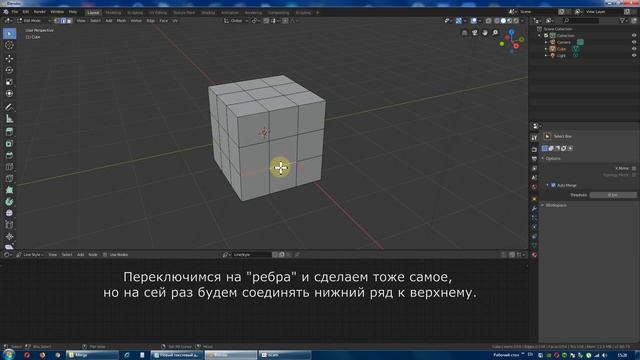Select the Select Box tool in toolbar

[x=9, y=33]
